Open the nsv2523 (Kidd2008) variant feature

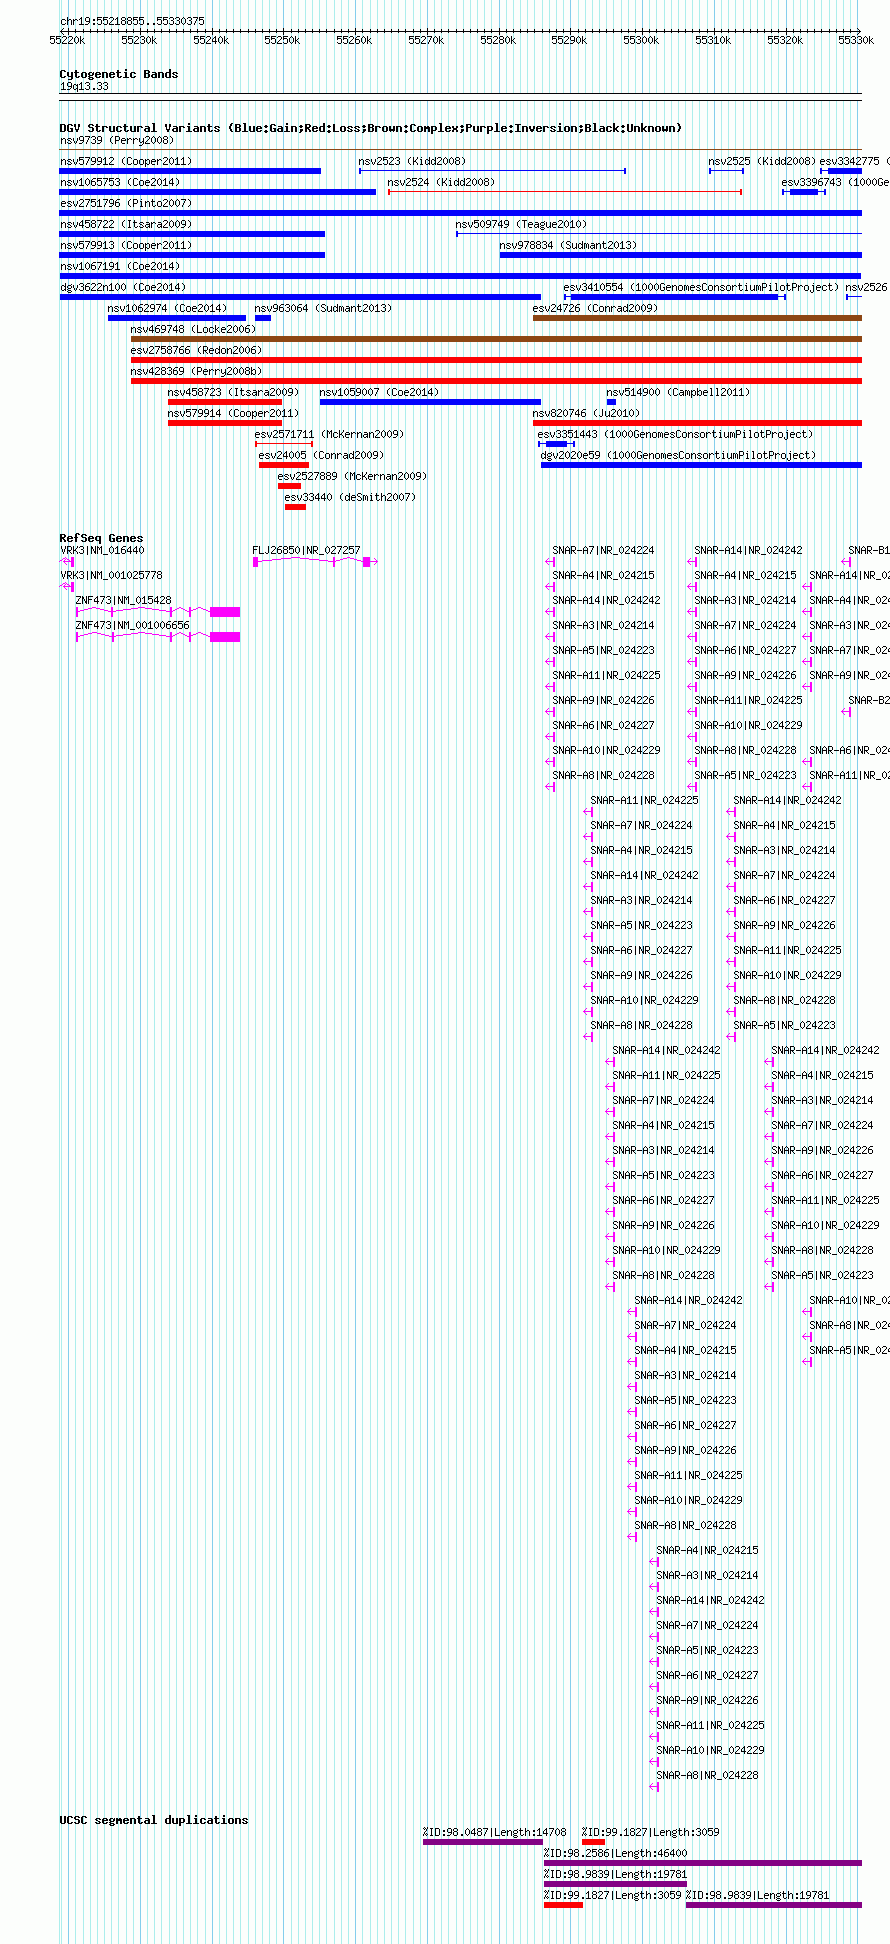(492, 171)
